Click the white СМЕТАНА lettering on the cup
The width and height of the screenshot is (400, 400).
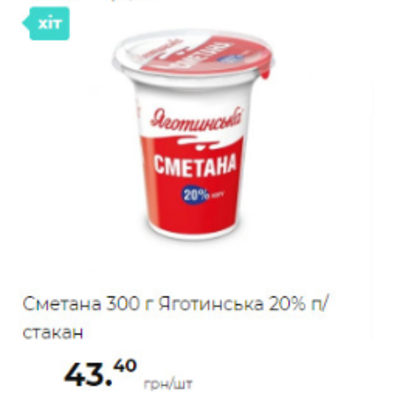(x=194, y=165)
